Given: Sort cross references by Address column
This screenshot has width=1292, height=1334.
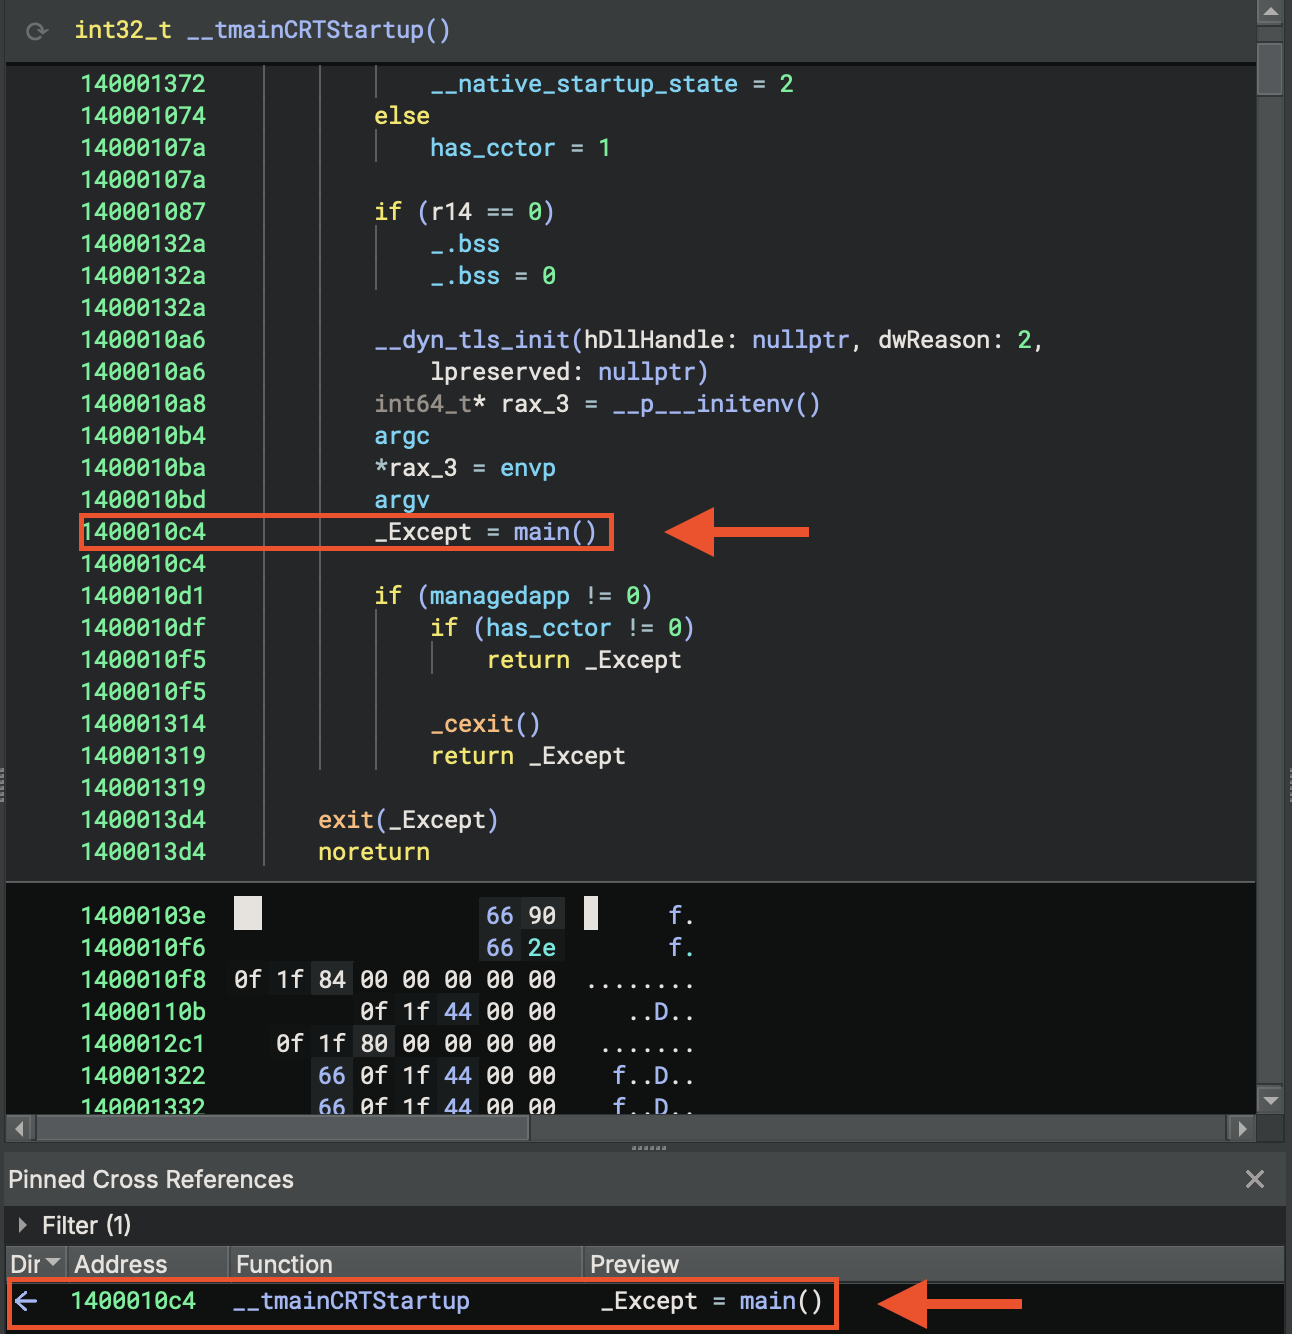Looking at the screenshot, I should (120, 1264).
